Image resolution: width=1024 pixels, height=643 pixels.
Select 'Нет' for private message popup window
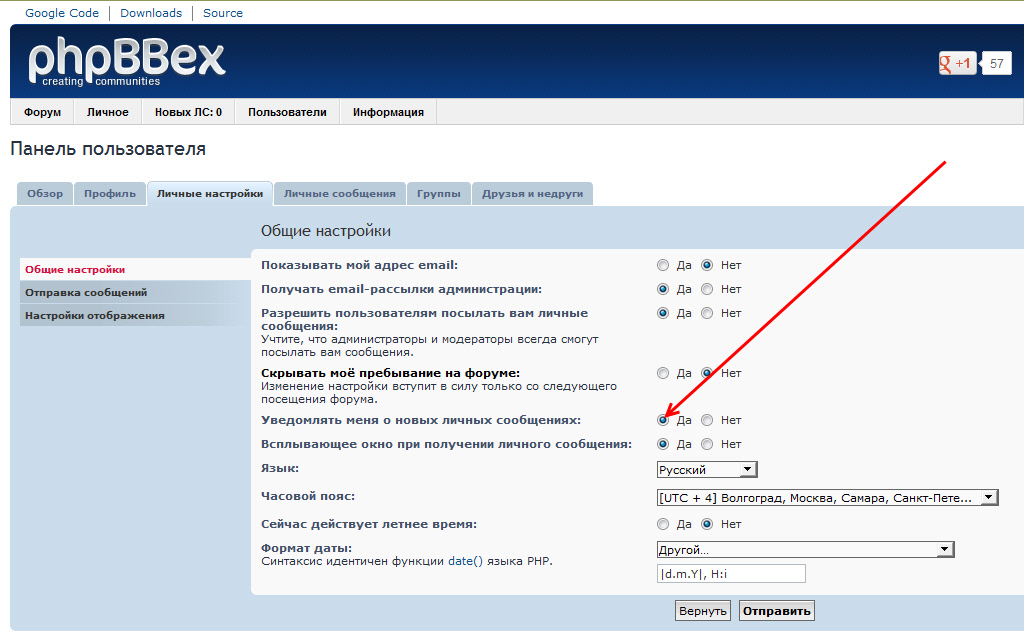point(707,445)
